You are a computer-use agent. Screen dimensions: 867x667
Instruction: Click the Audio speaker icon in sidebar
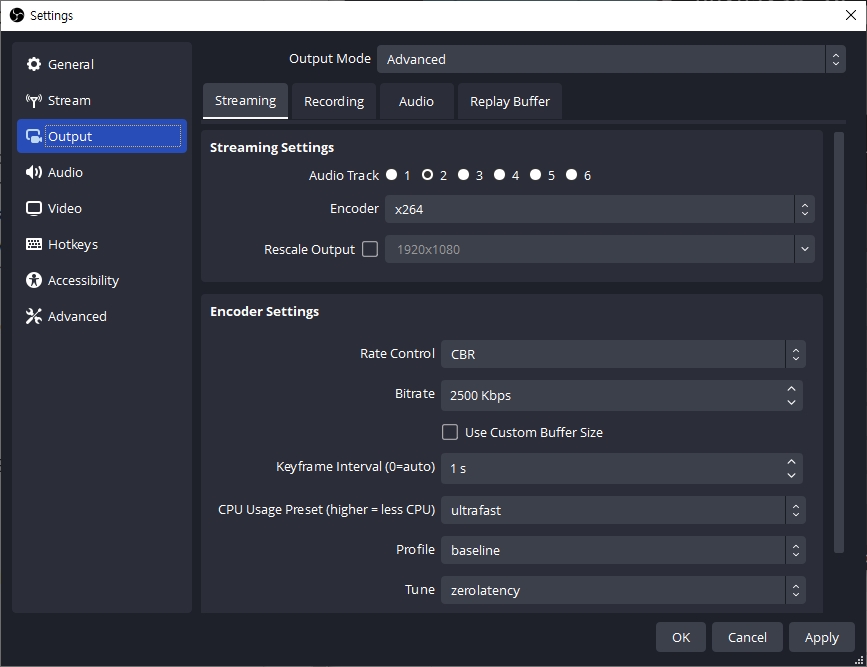point(34,173)
